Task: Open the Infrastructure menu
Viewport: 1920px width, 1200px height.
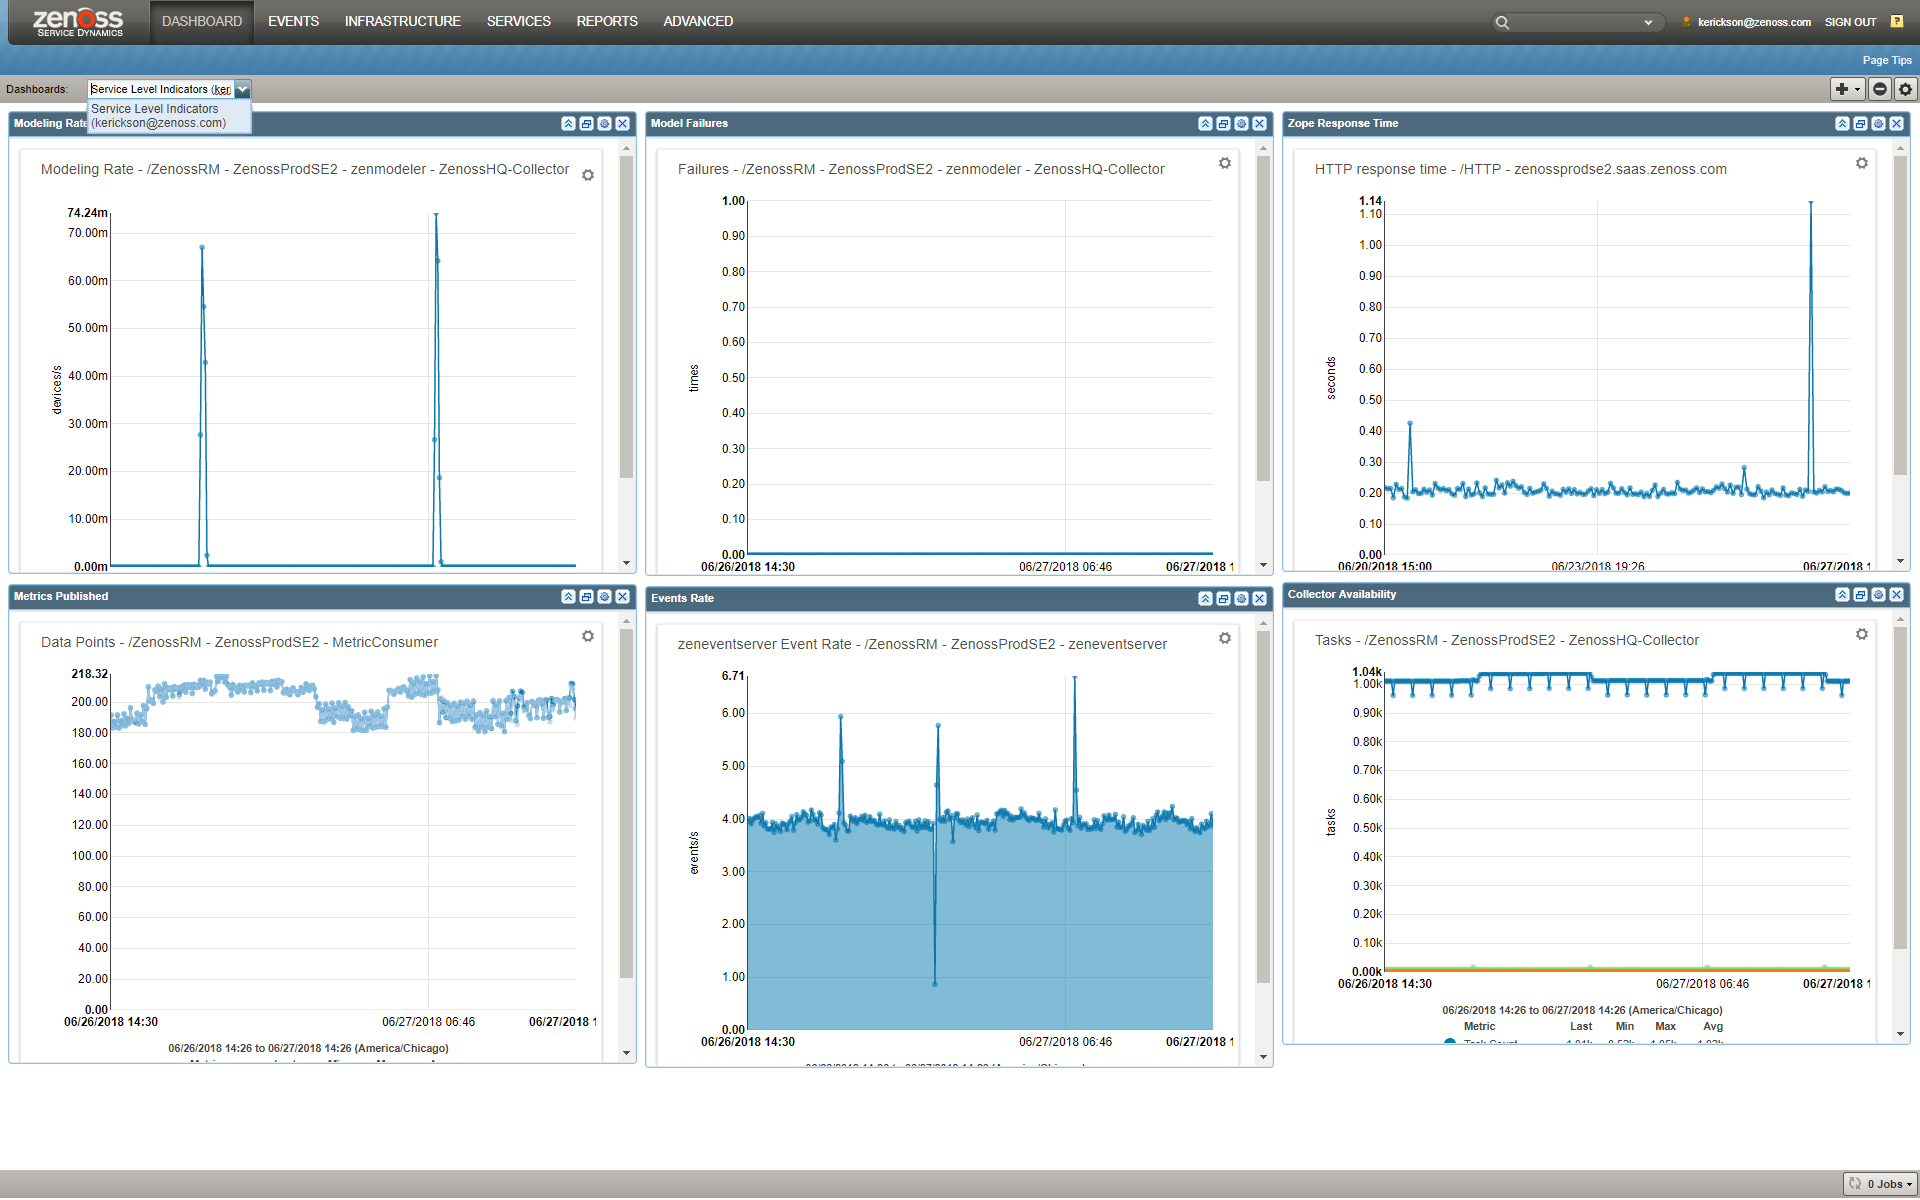Action: point(402,21)
